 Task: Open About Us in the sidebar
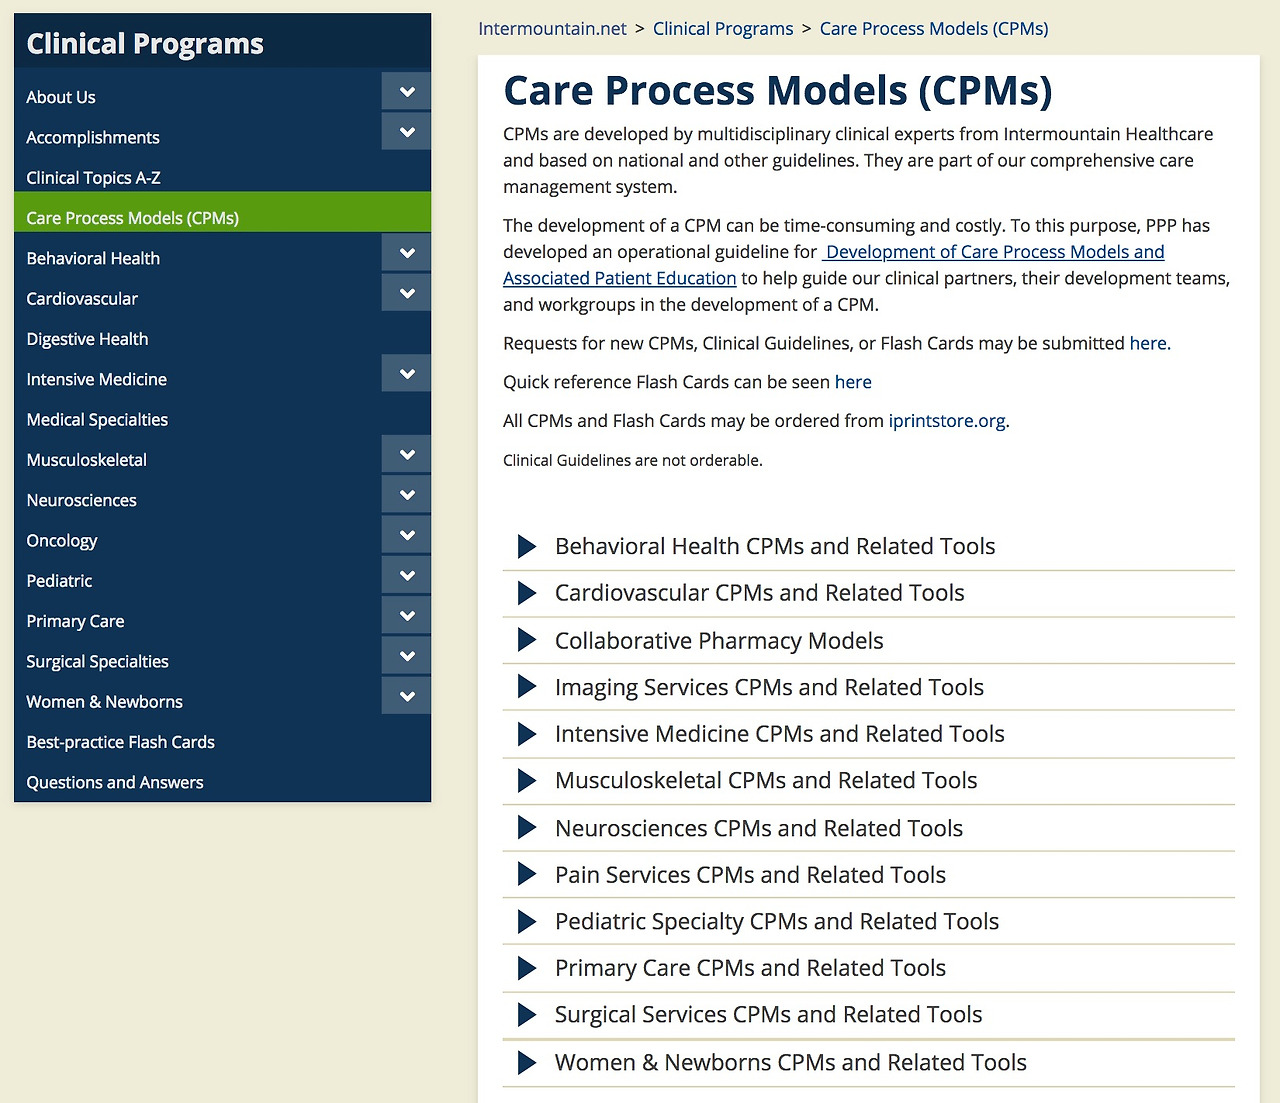coord(61,97)
